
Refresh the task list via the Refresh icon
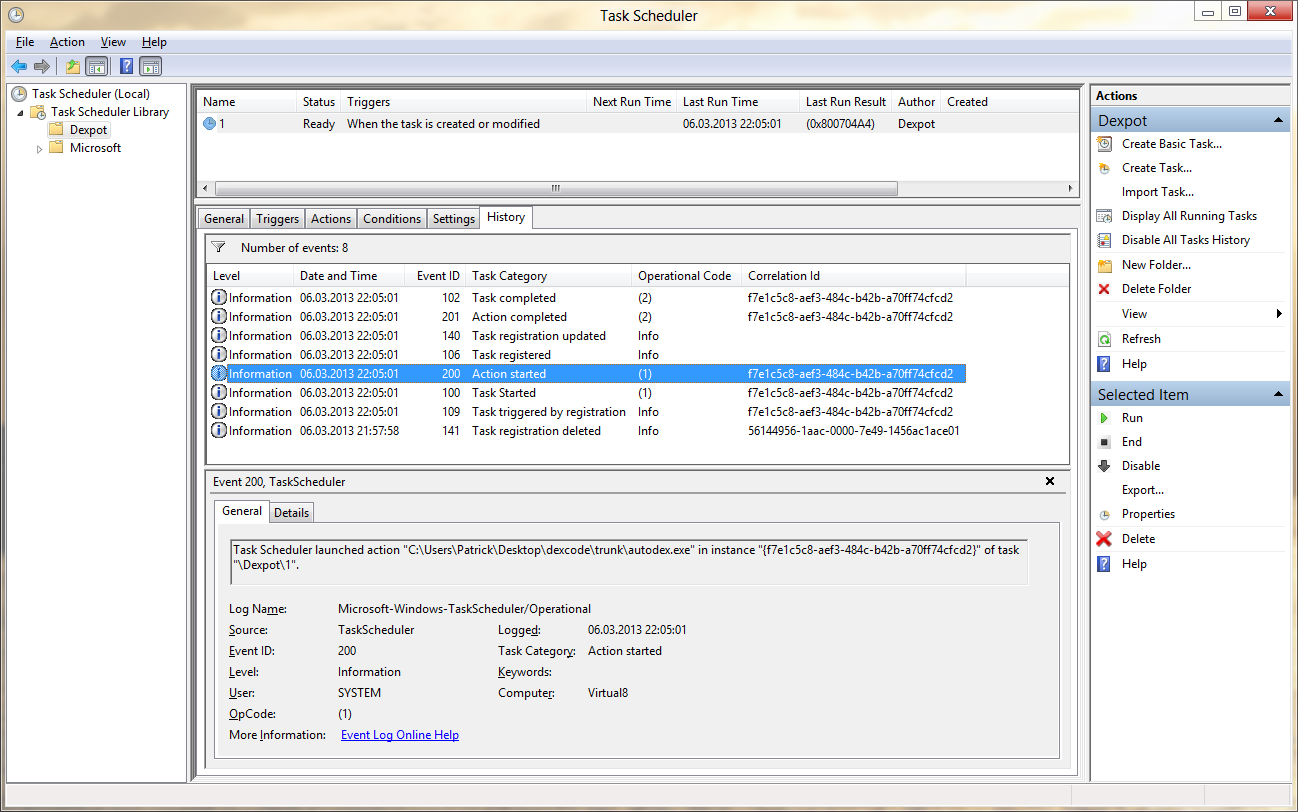[1104, 338]
